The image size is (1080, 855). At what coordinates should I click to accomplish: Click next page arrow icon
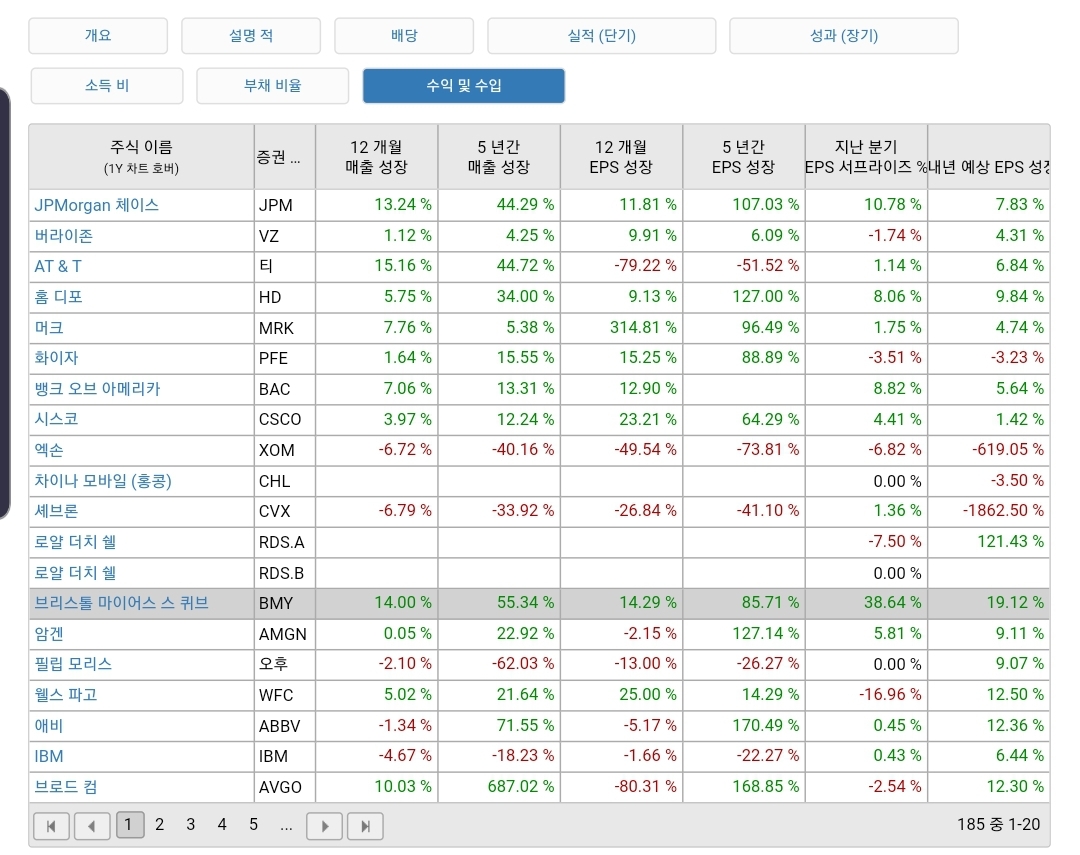pos(324,825)
